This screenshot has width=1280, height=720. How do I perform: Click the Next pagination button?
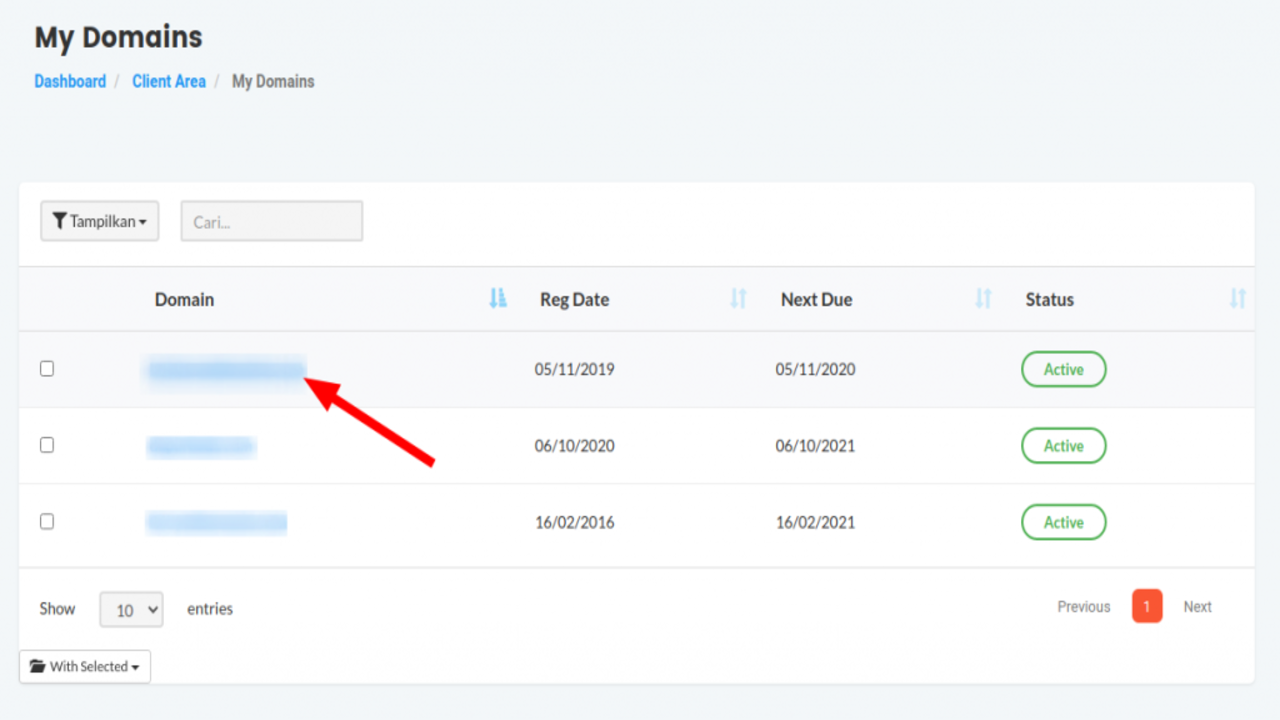coord(1197,606)
